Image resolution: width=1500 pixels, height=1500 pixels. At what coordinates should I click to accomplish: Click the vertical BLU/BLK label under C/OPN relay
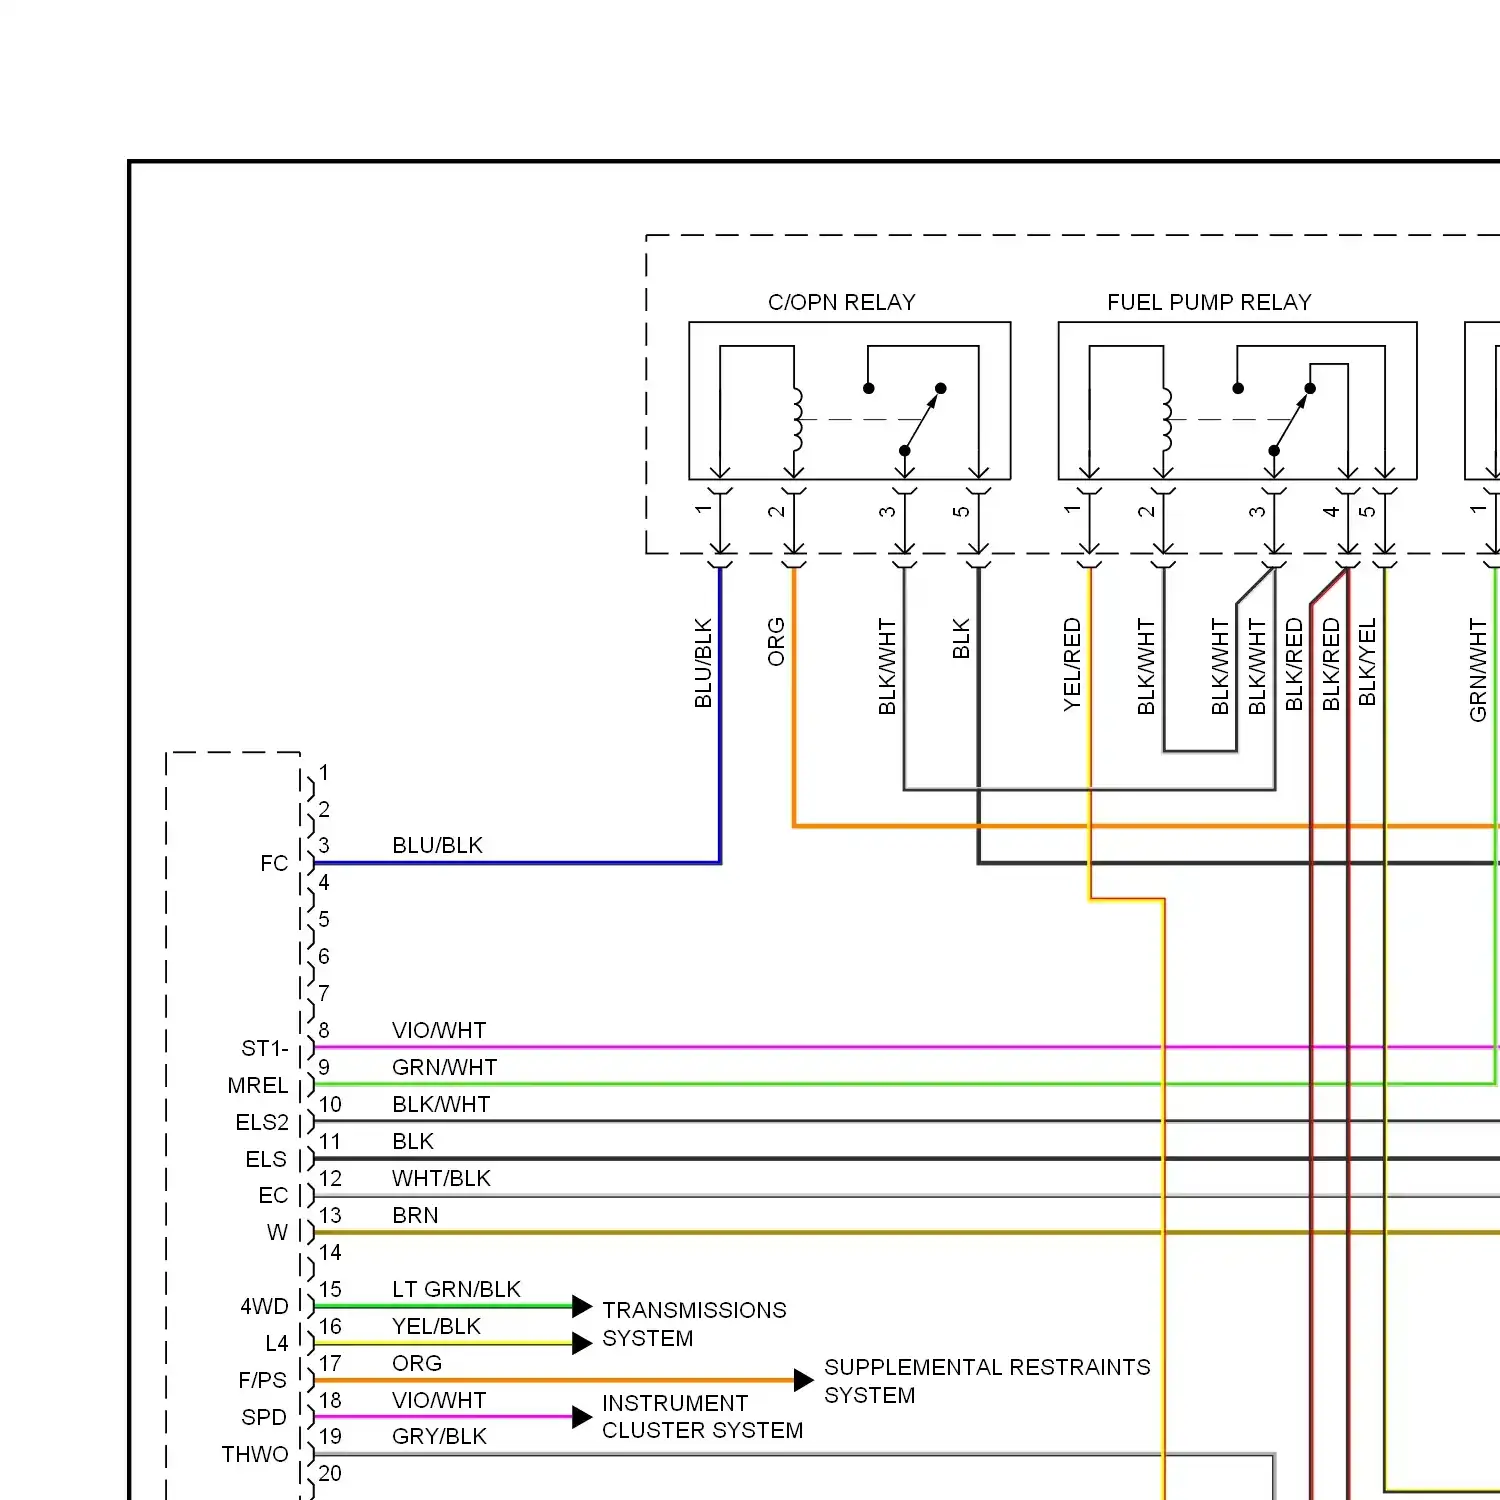click(x=703, y=663)
